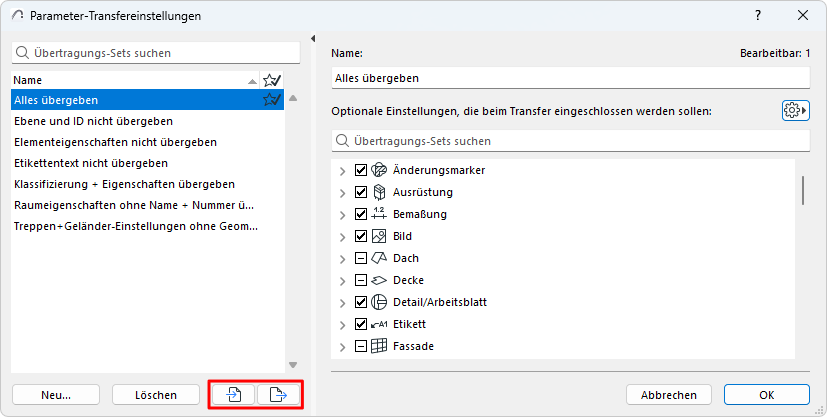Click the import transfer sets icon button
The width and height of the screenshot is (827, 417).
[233, 395]
